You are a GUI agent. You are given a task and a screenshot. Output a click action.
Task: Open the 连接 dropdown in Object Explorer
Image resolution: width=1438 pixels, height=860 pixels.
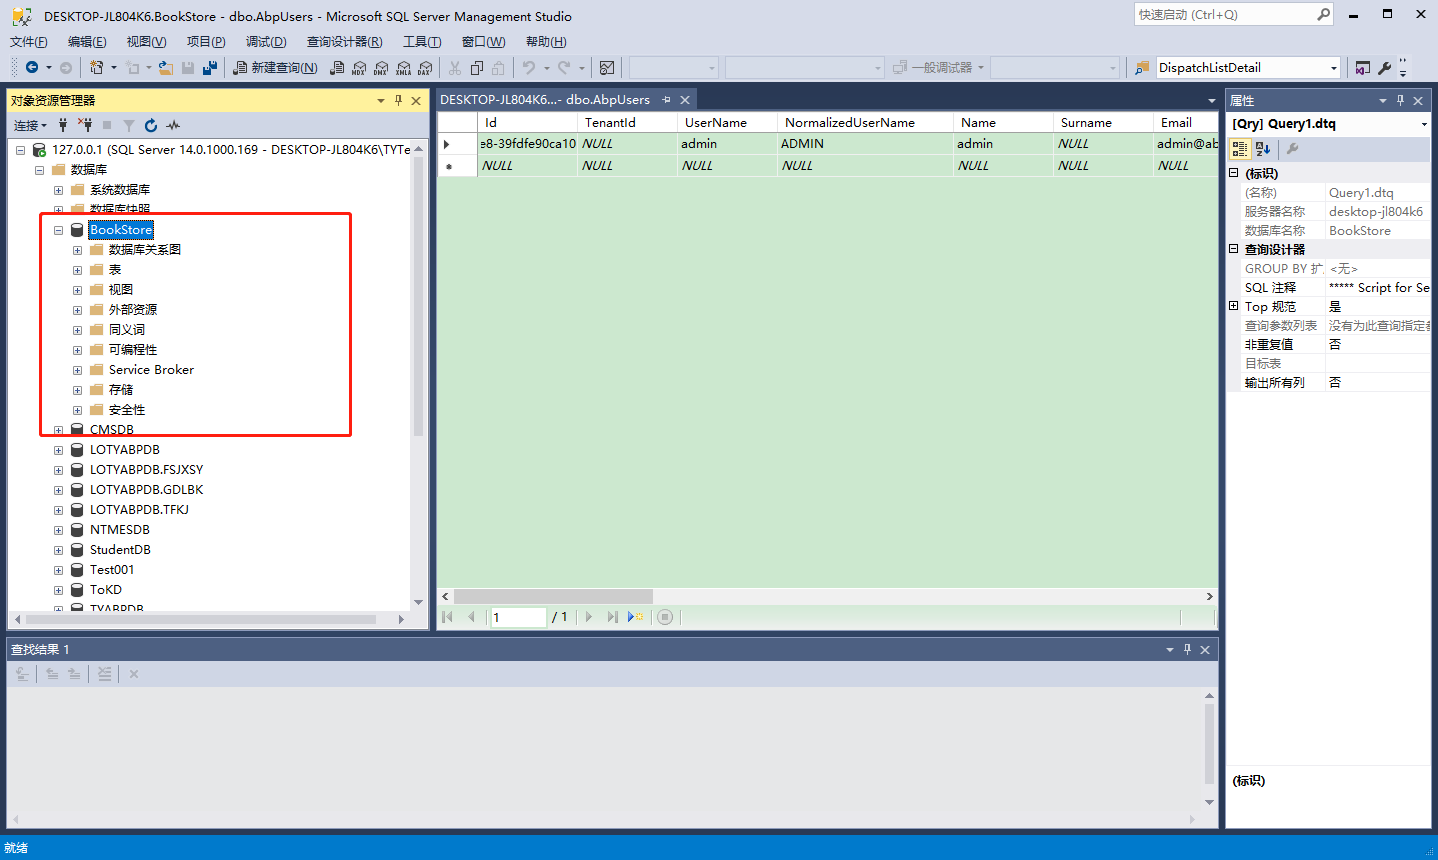[x=30, y=125]
